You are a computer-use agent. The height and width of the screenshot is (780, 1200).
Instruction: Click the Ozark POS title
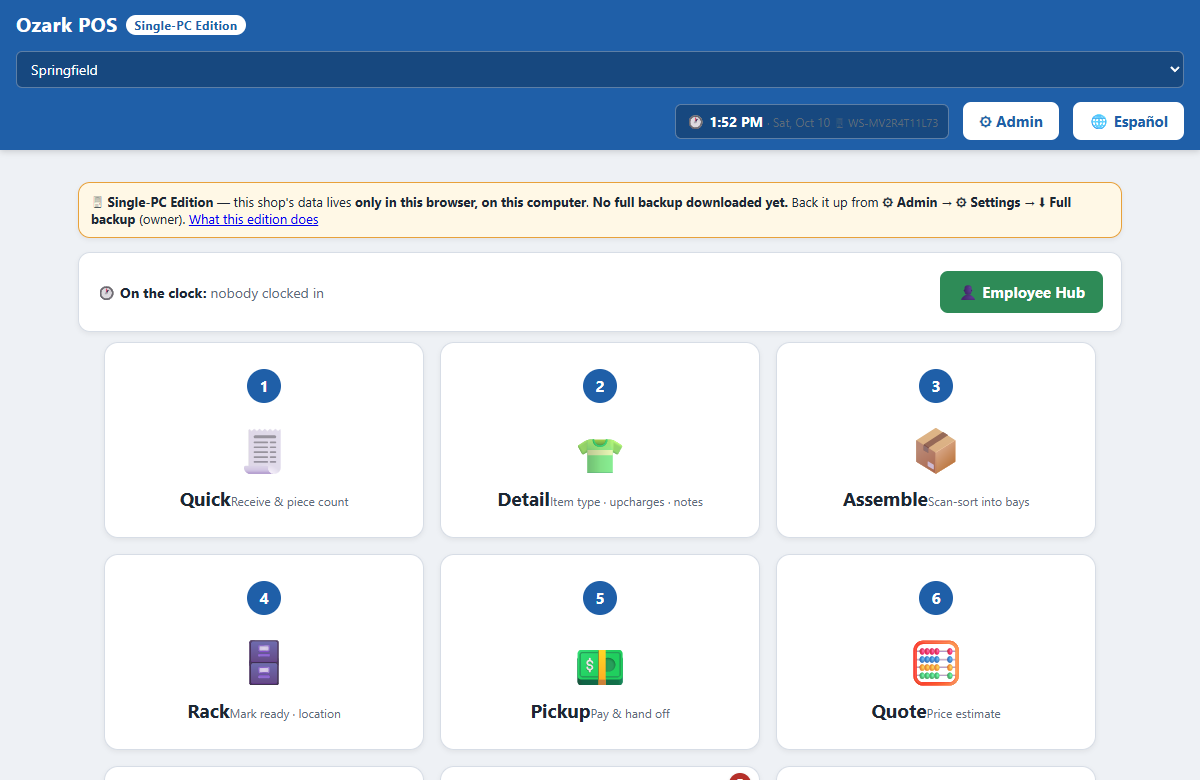[x=66, y=25]
